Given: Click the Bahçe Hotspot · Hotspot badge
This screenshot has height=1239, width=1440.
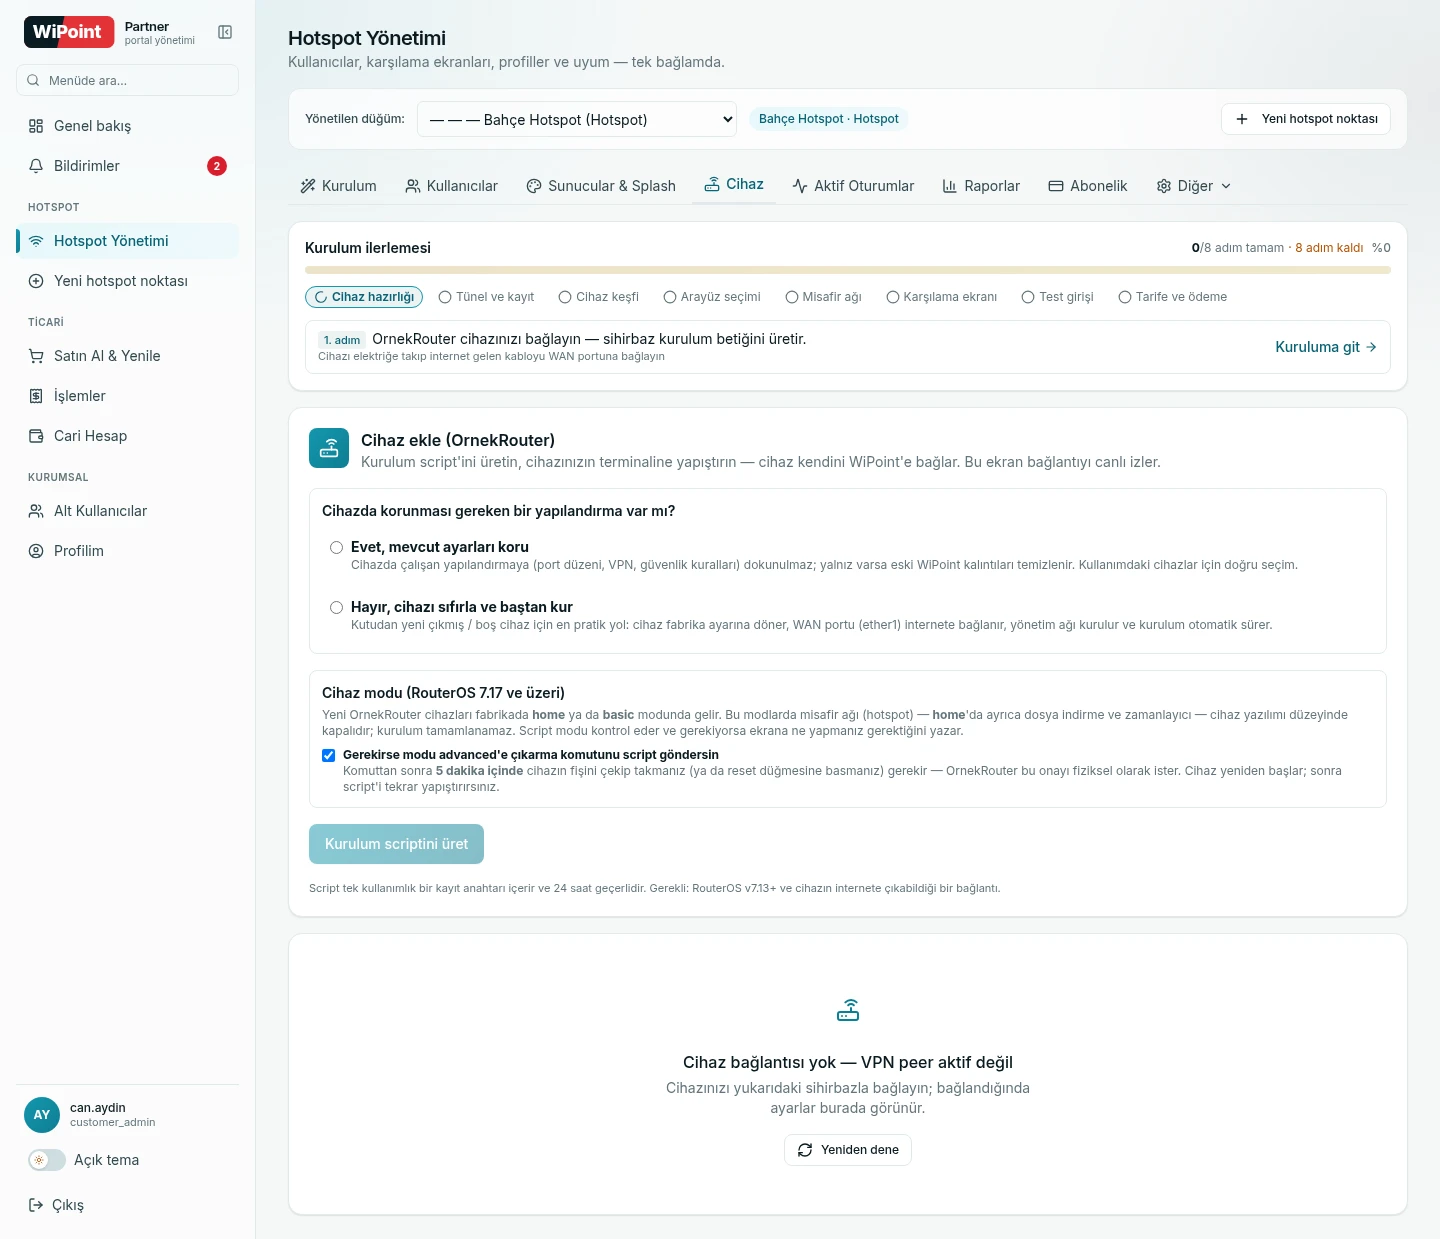Looking at the screenshot, I should coord(828,119).
